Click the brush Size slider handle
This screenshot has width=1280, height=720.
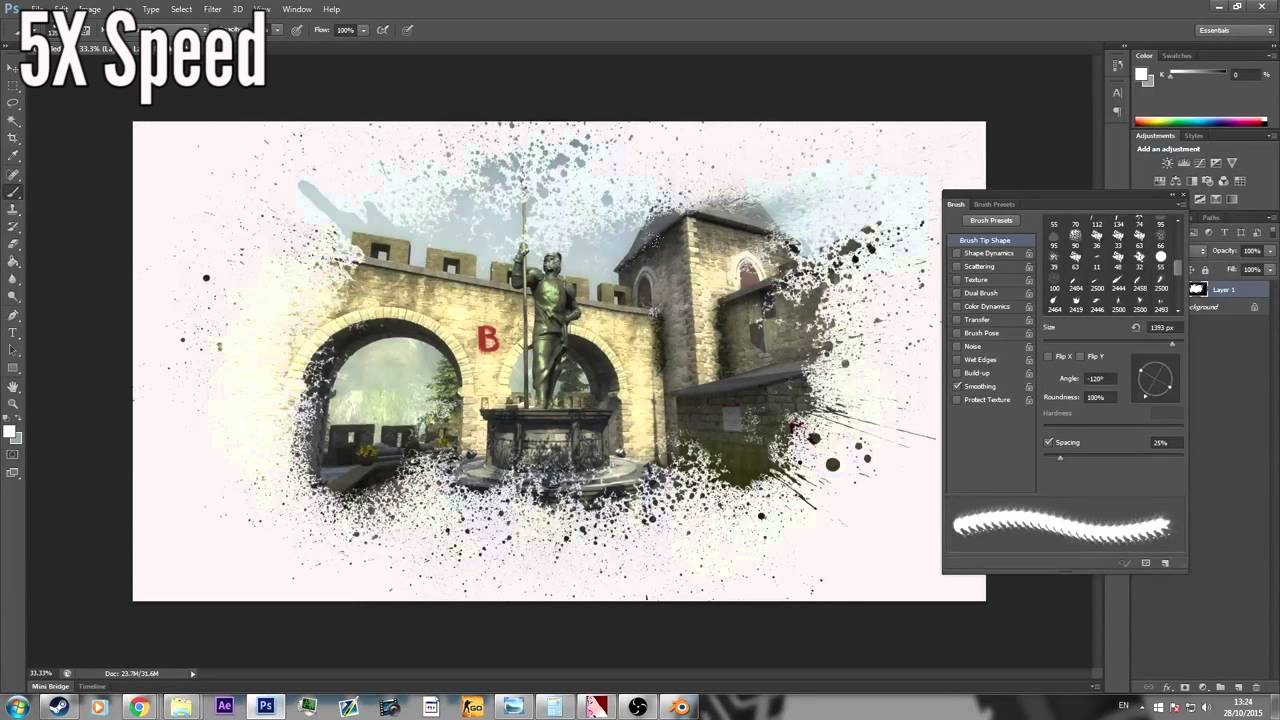tap(1172, 344)
